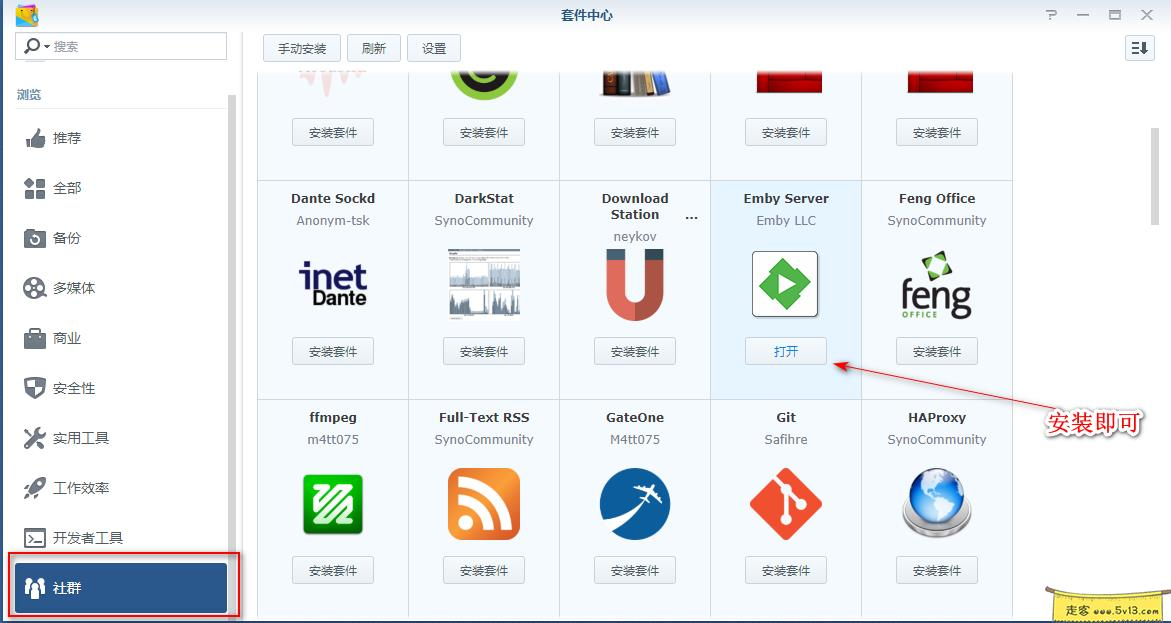Select the Full-Text RSS orange icon
The width and height of the screenshot is (1171, 623).
pyautogui.click(x=484, y=504)
